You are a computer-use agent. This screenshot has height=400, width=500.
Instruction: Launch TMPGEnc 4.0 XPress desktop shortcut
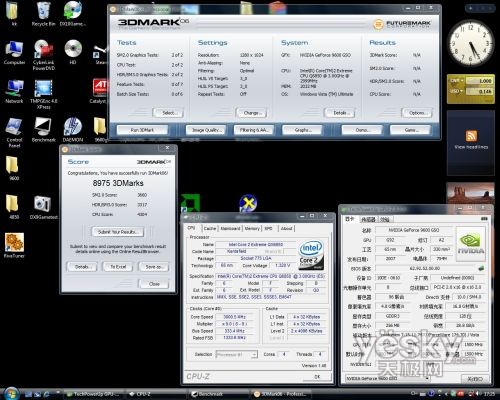(x=43, y=94)
